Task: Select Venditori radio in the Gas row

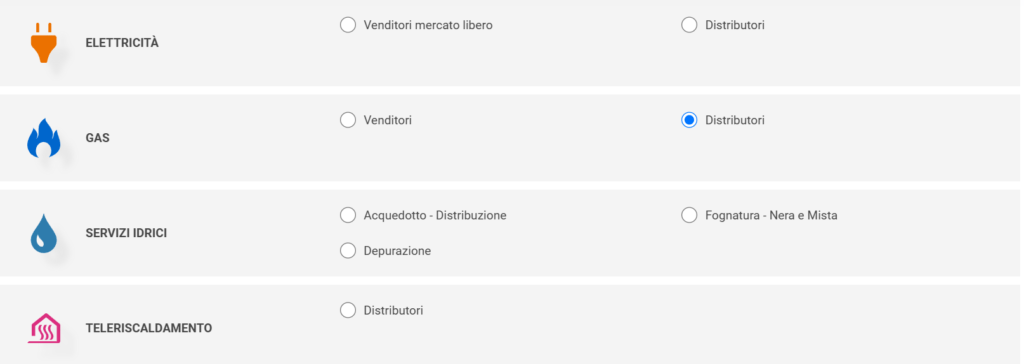Action: (348, 120)
